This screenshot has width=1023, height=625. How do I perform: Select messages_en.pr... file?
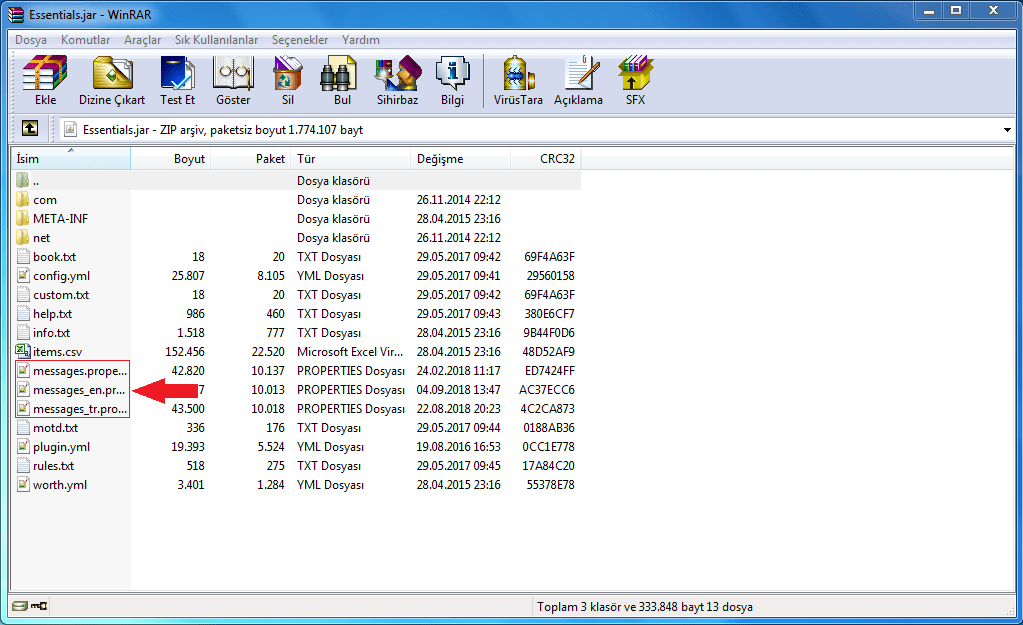point(79,389)
